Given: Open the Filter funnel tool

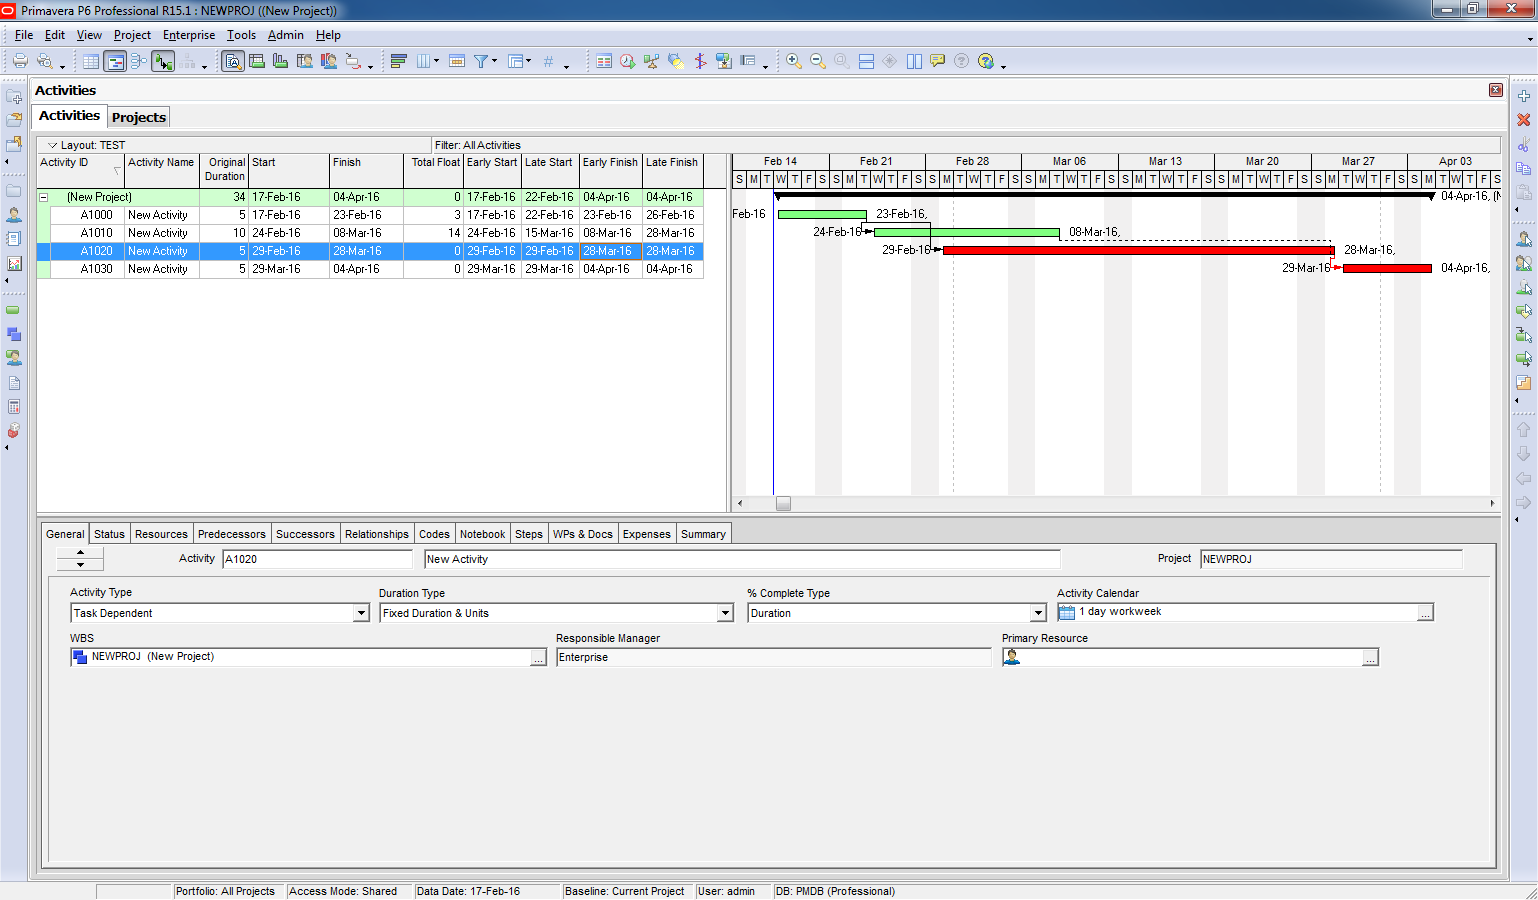Looking at the screenshot, I should pyautogui.click(x=481, y=61).
